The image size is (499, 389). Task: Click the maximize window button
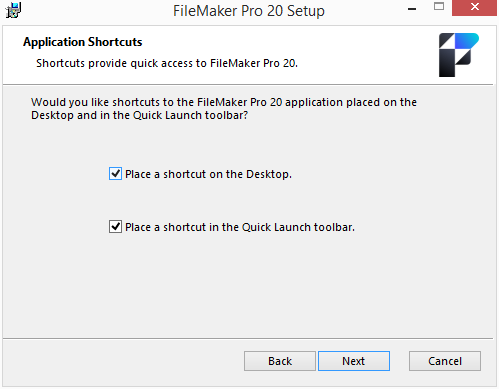tap(439, 7)
